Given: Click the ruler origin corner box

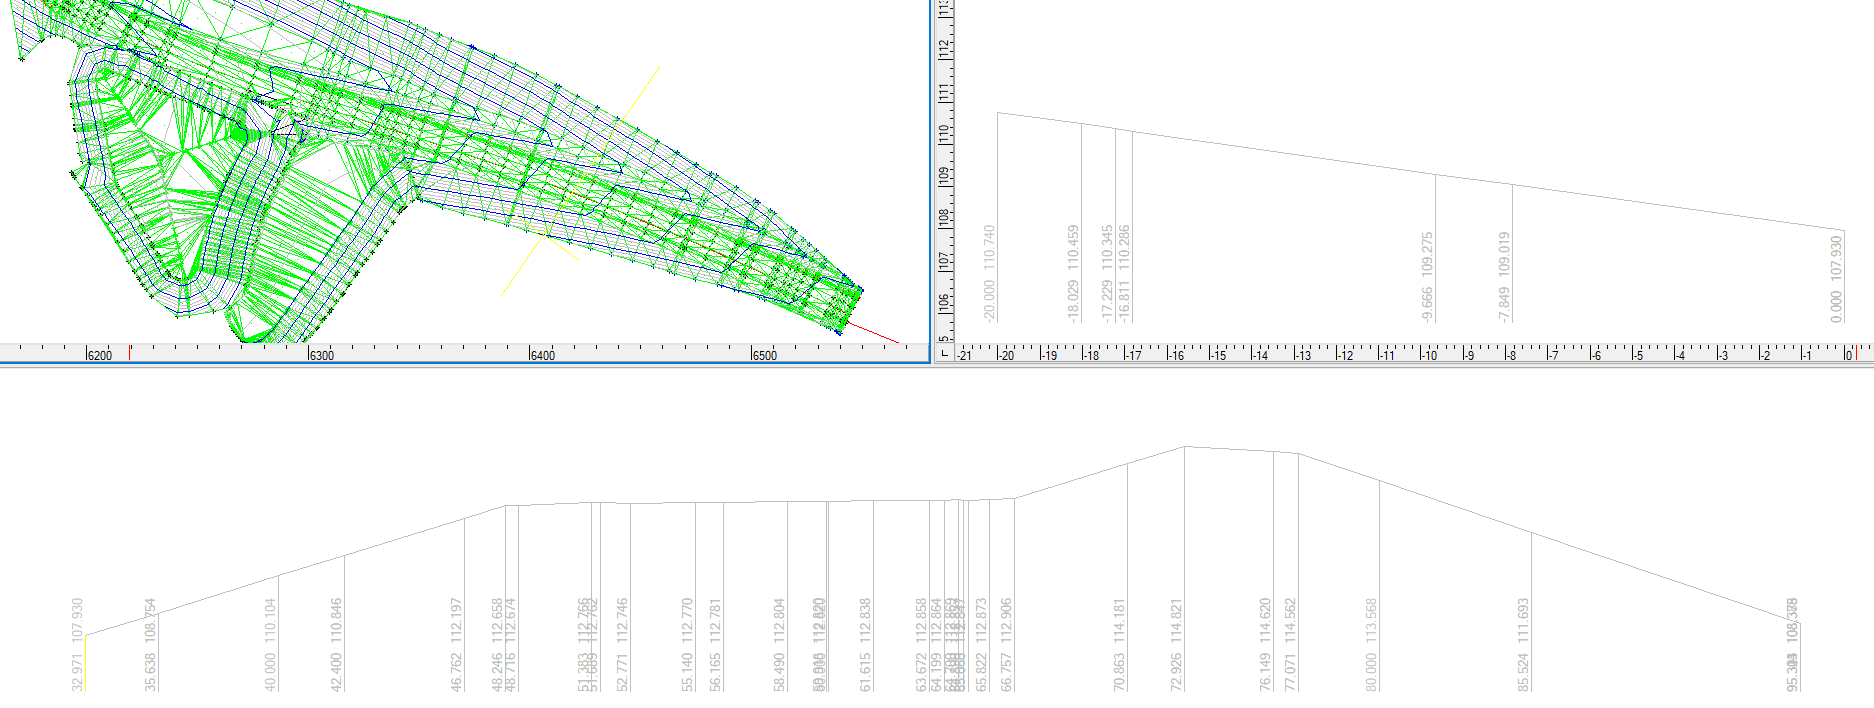Looking at the screenshot, I should pyautogui.click(x=945, y=353).
